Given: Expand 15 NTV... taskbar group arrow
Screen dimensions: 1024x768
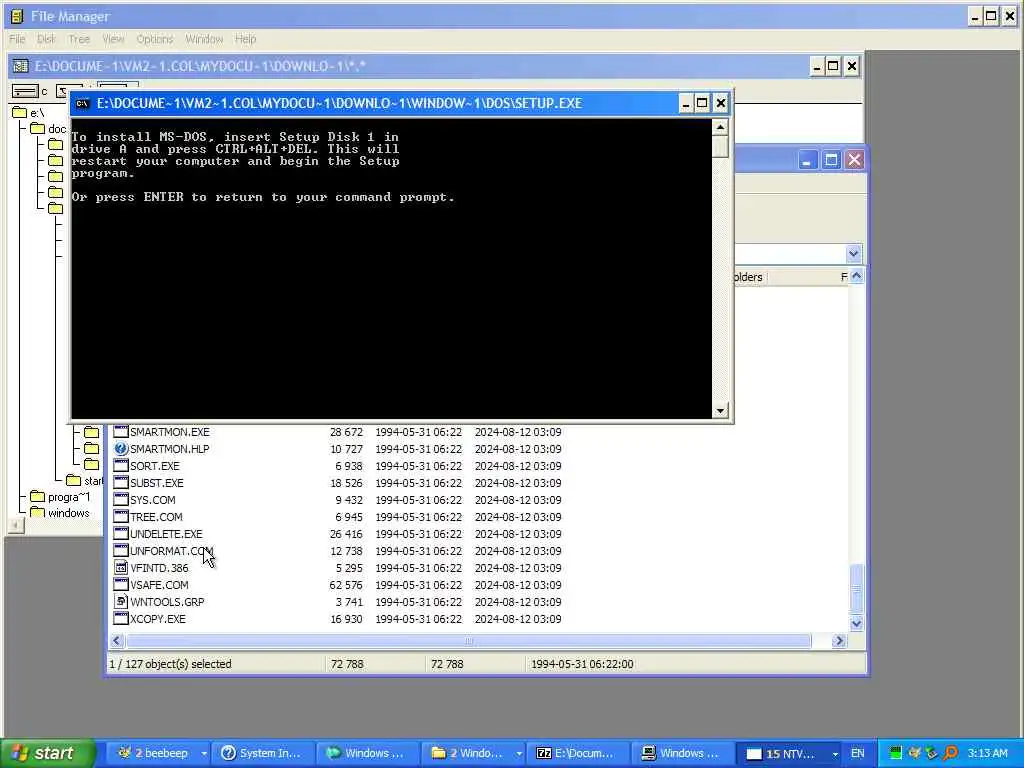Looking at the screenshot, I should pos(835,754).
